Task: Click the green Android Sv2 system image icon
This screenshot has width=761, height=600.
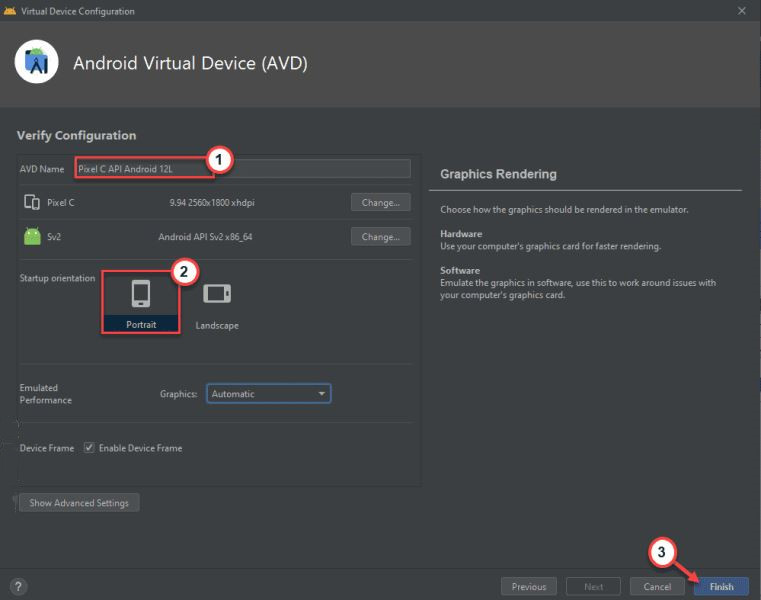Action: [x=31, y=237]
